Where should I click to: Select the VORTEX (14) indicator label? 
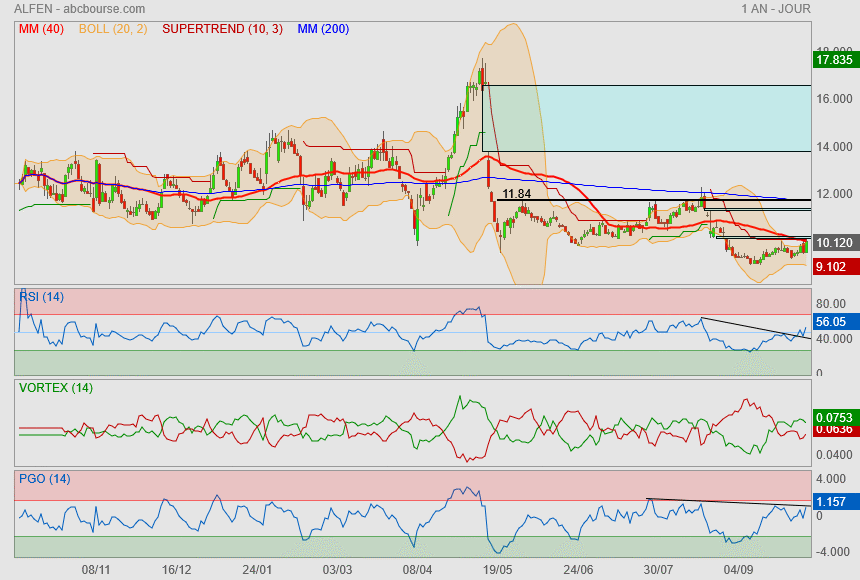(x=55, y=387)
